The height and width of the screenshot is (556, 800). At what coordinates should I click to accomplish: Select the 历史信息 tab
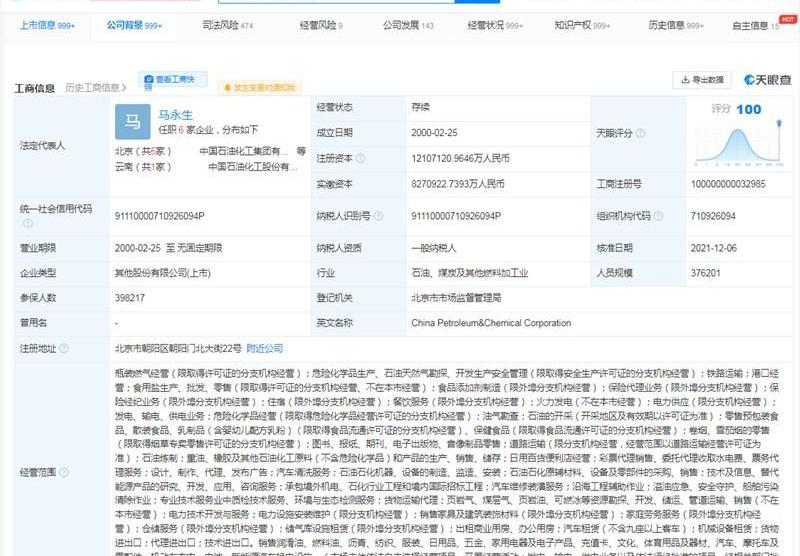[676, 26]
